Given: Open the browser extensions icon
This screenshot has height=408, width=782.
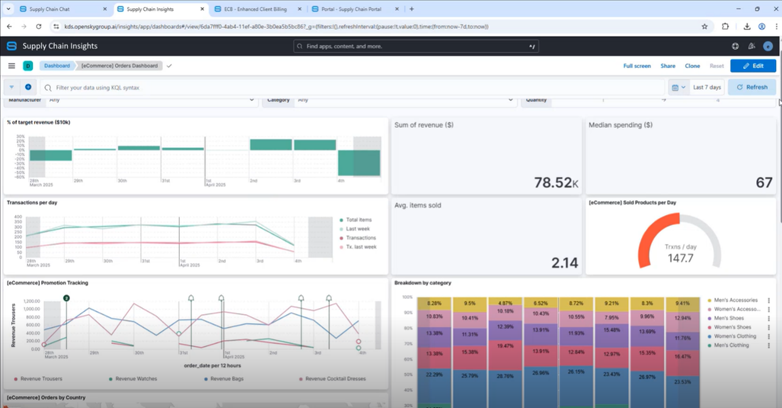Looking at the screenshot, I should point(726,27).
